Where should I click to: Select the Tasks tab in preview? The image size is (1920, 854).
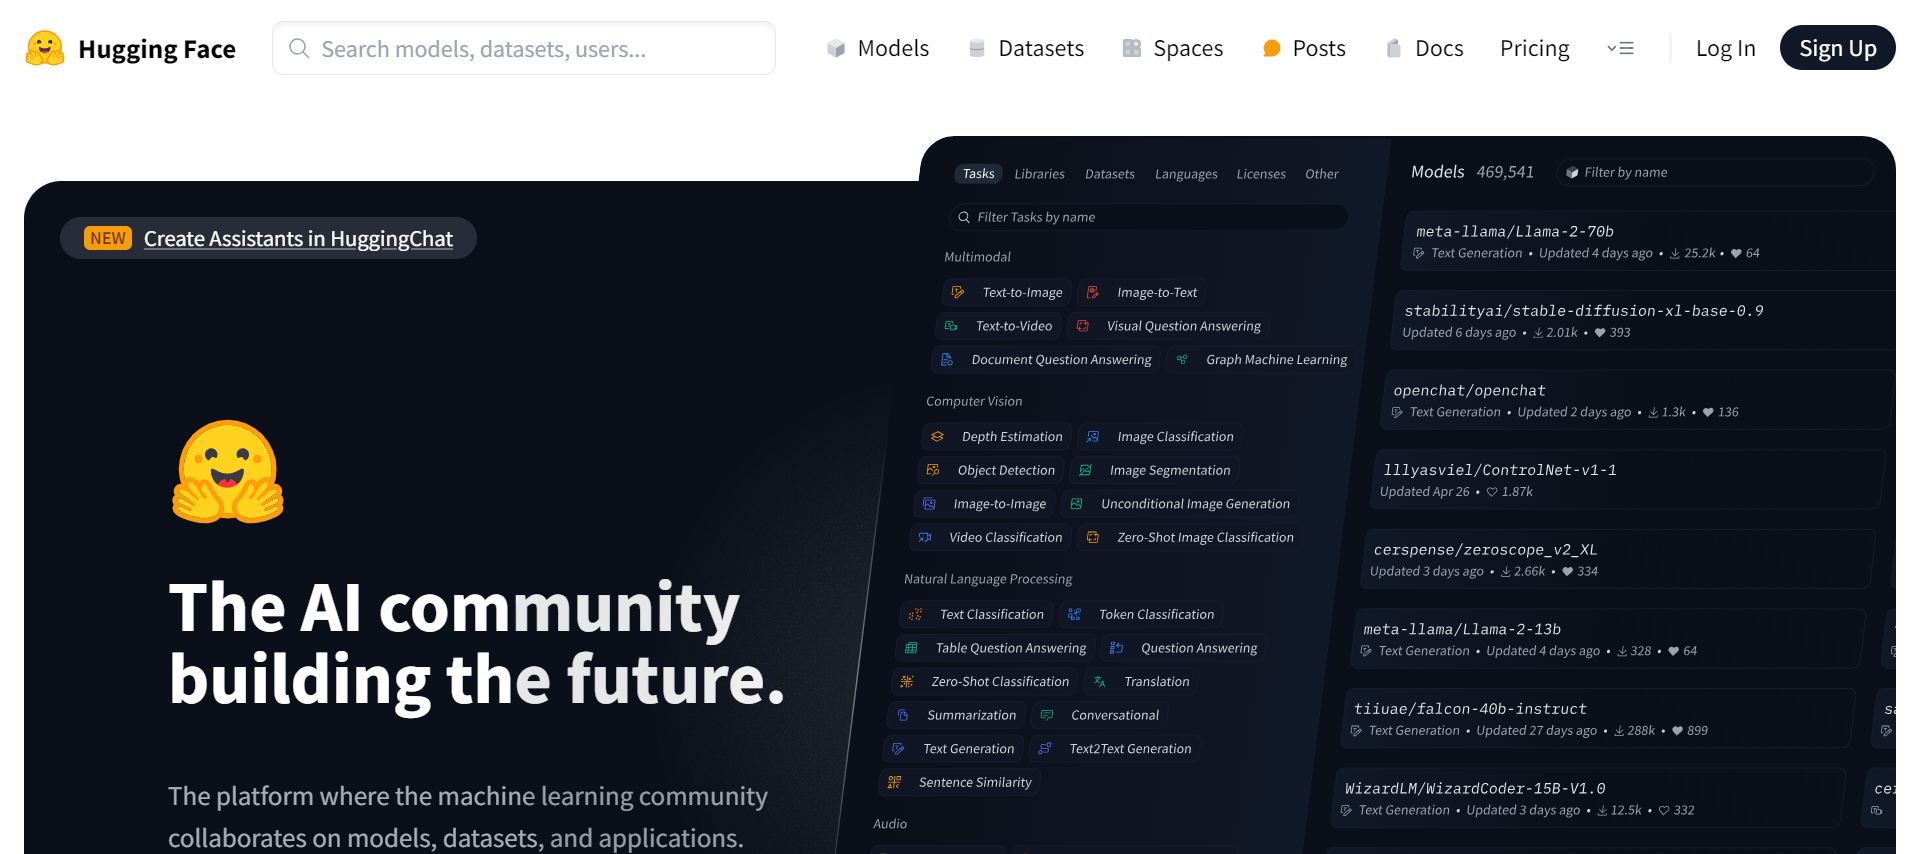tap(978, 173)
